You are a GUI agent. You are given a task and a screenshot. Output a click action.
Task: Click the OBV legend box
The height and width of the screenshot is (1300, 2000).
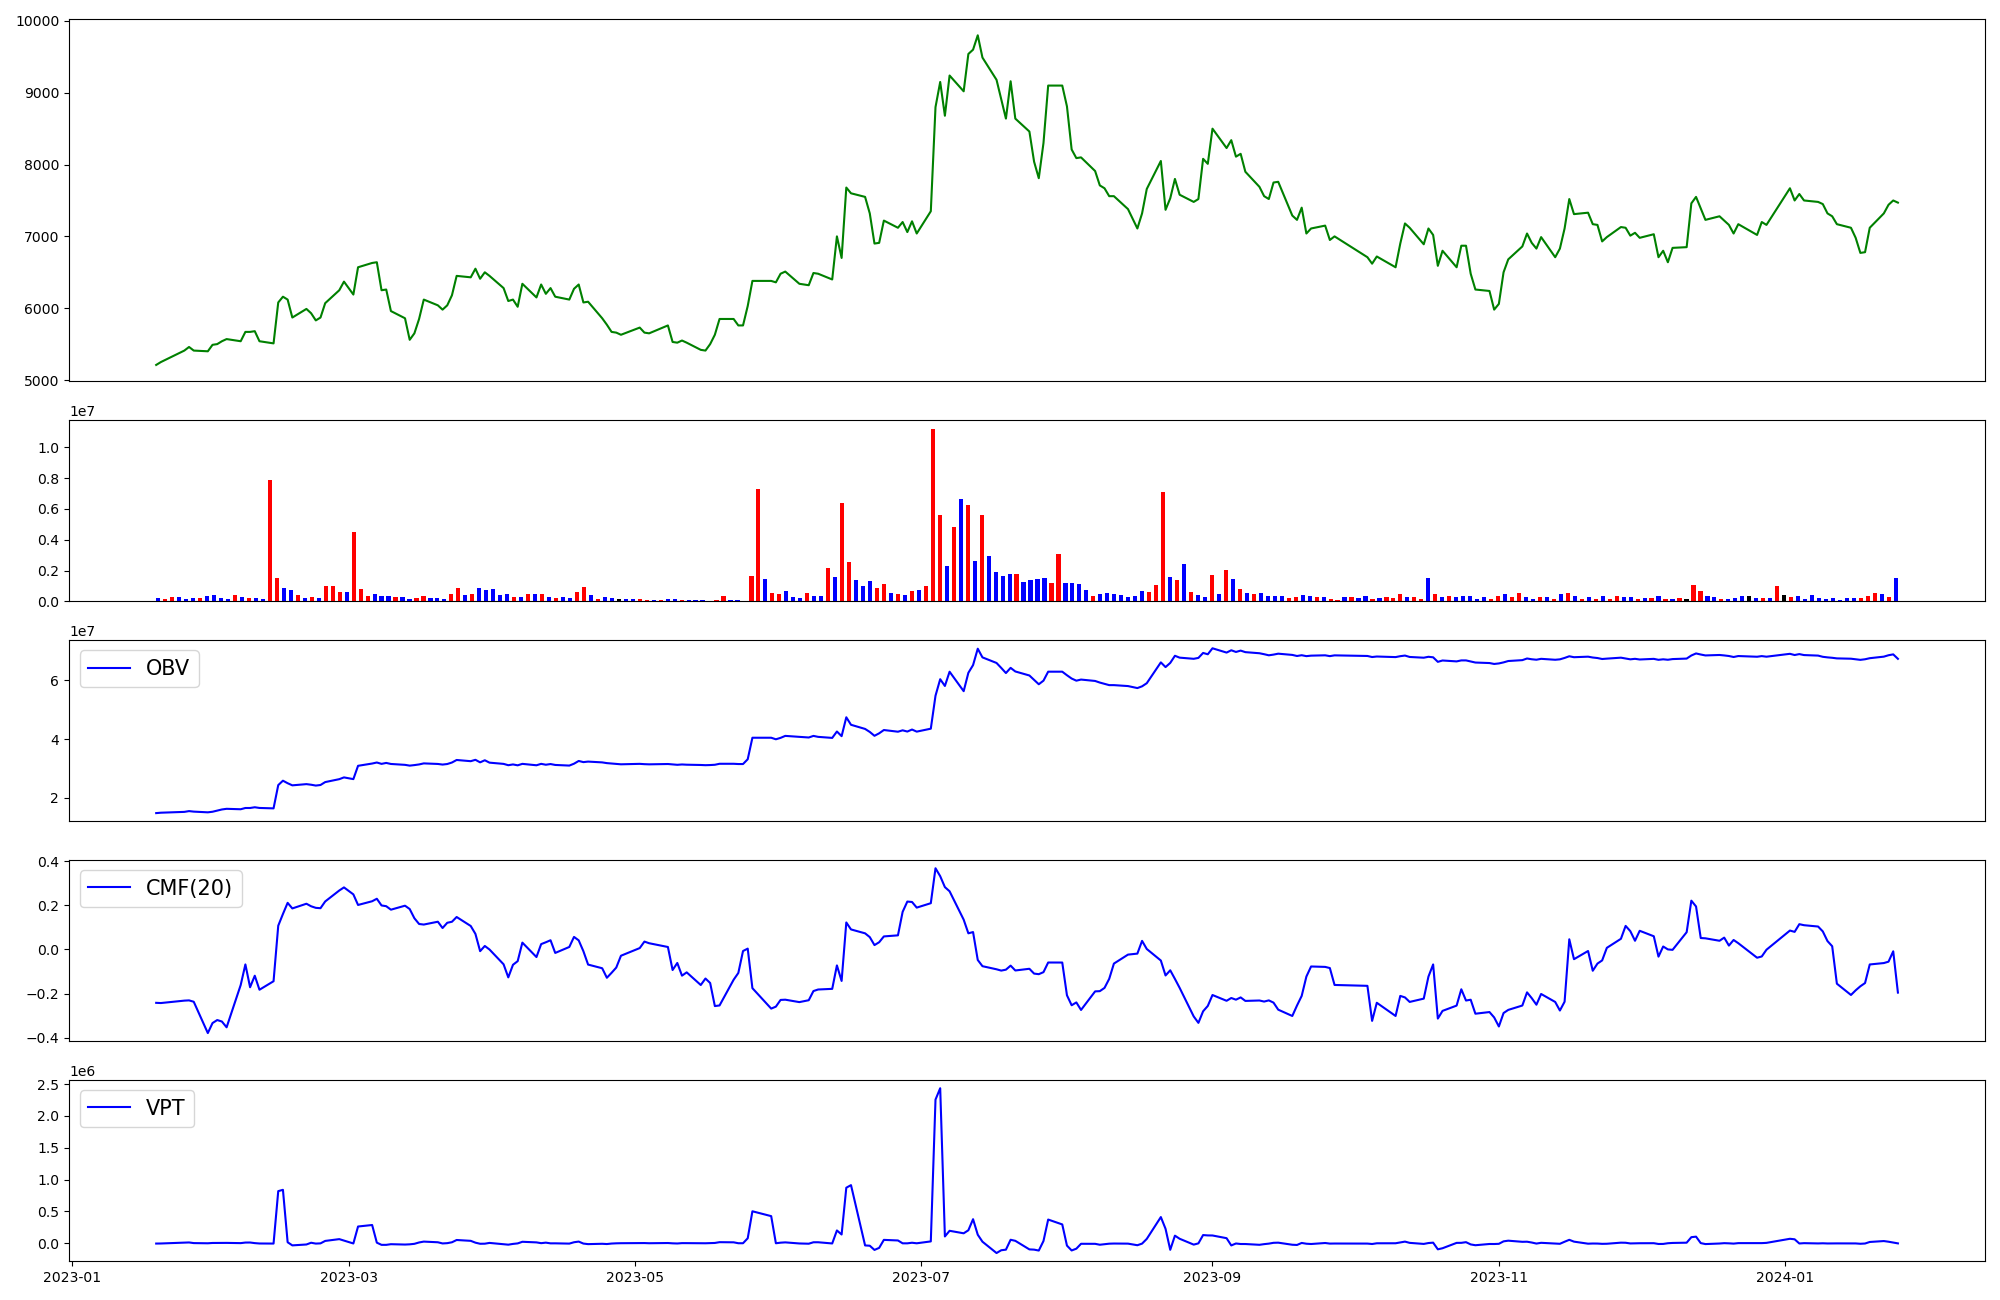[140, 668]
